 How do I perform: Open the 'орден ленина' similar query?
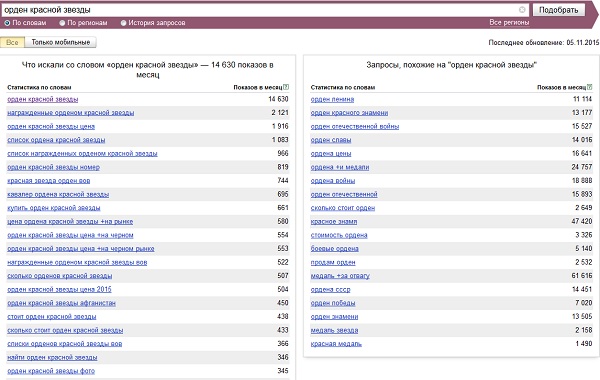(x=332, y=99)
